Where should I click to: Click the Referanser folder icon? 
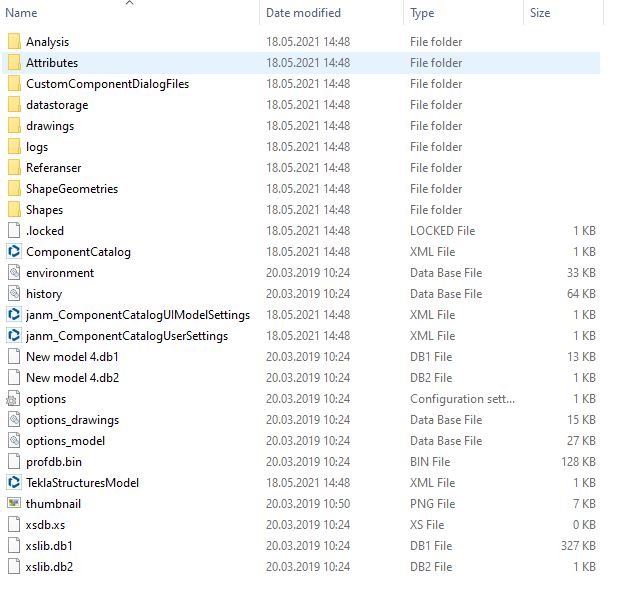point(14,167)
